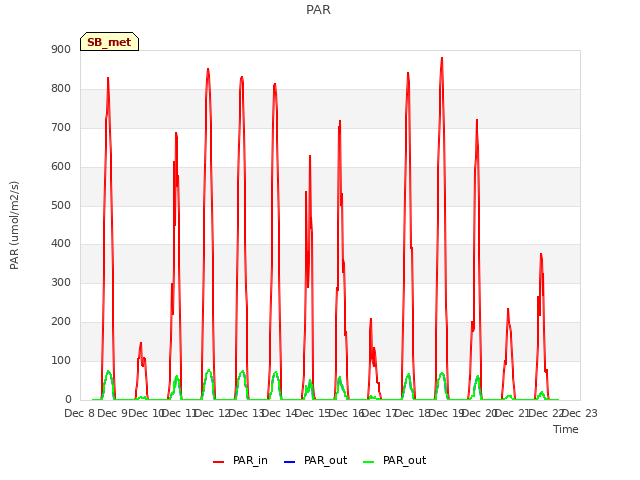Screen dimensions: 640x480
Task: Click the 200 y-axis tick label
Action: tap(61, 322)
